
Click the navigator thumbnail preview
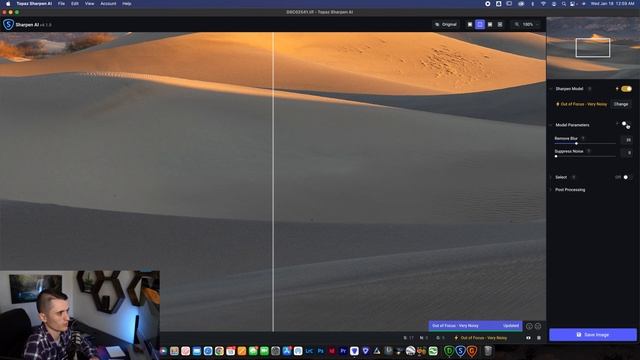(x=593, y=48)
